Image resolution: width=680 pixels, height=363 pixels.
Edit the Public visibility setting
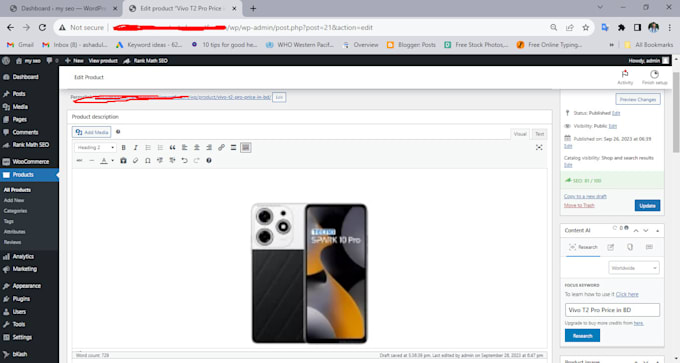tap(612, 126)
